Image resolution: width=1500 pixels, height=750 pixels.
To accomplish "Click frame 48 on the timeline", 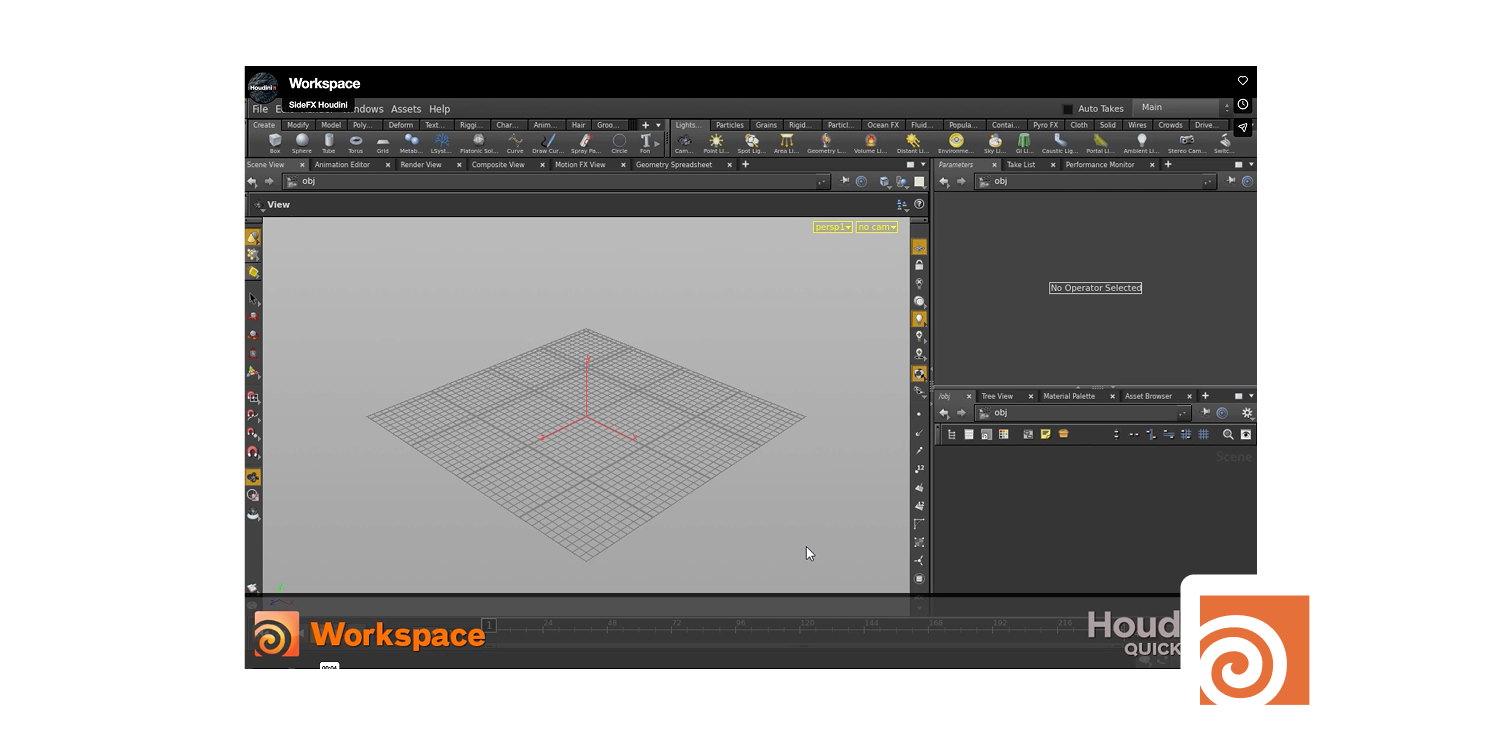I will click(x=612, y=623).
